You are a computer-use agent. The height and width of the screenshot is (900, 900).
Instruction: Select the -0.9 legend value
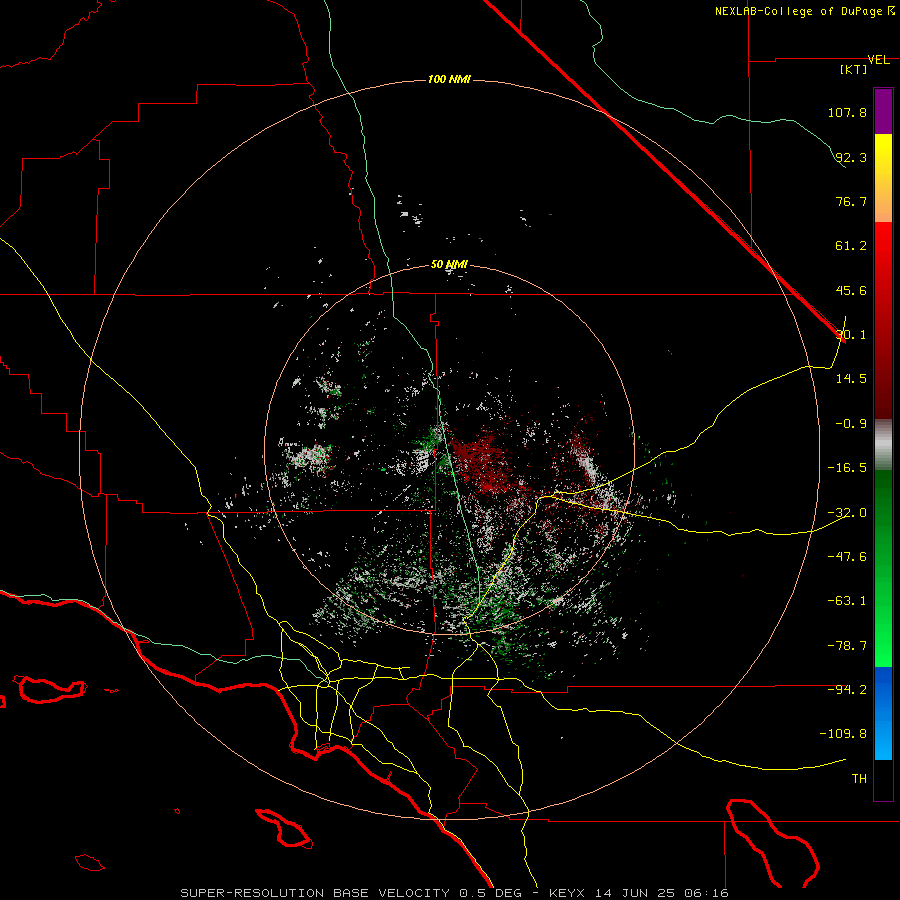(x=851, y=424)
